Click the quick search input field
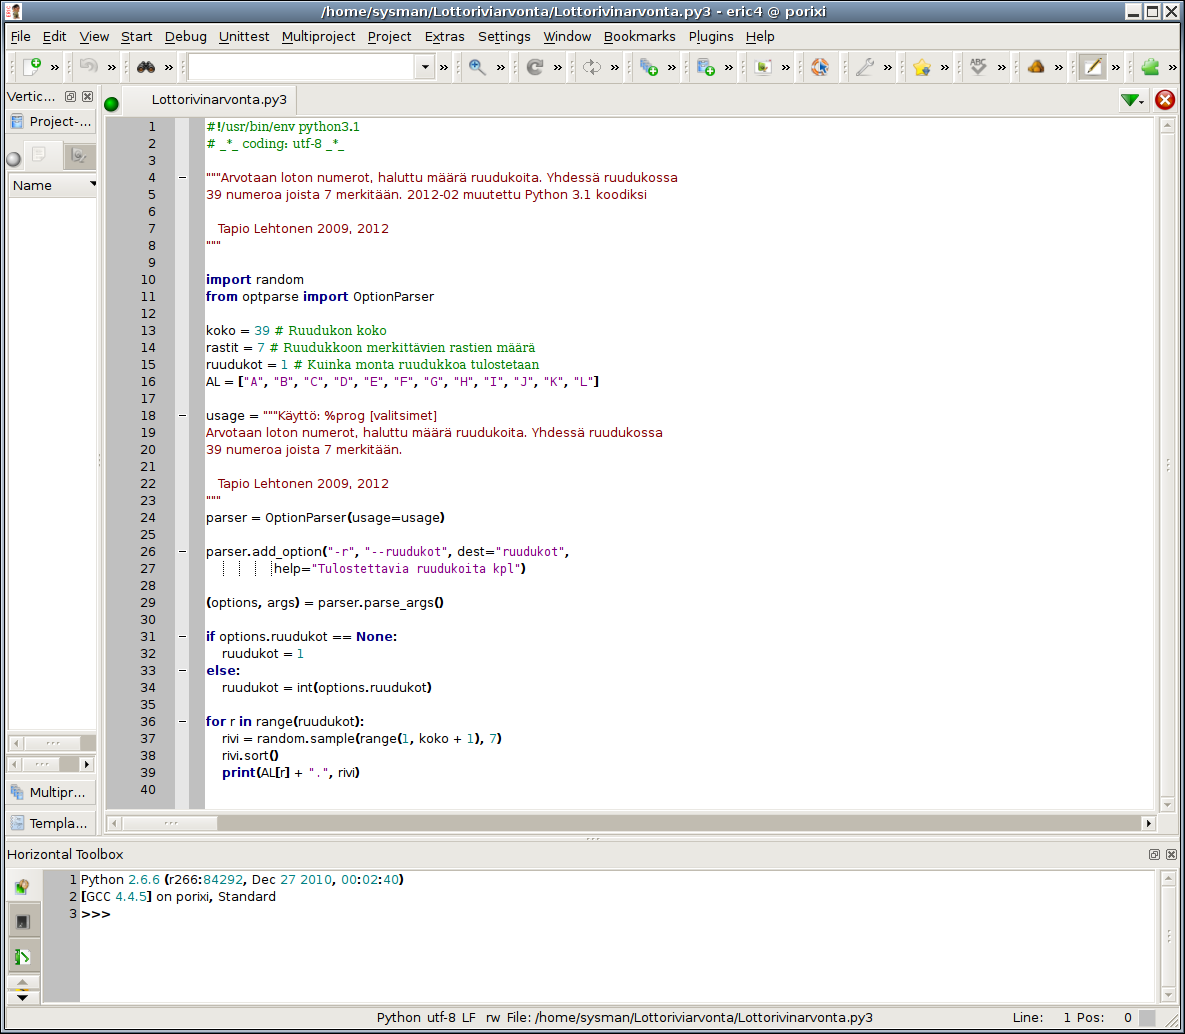 pyautogui.click(x=302, y=67)
